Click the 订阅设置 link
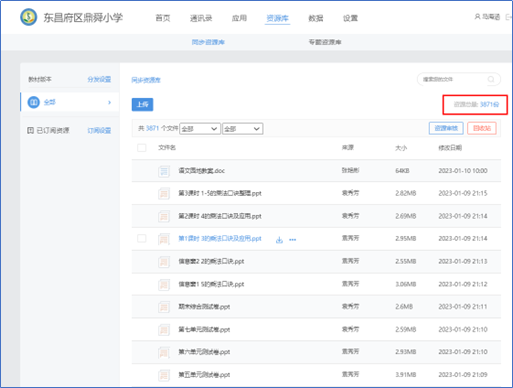The height and width of the screenshot is (388, 513). [99, 130]
